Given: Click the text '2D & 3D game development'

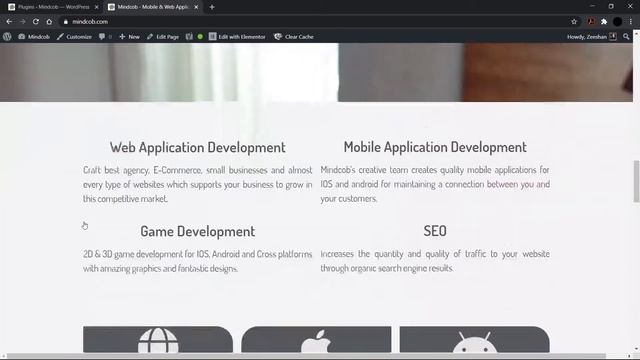Looking at the screenshot, I should click(x=133, y=254).
